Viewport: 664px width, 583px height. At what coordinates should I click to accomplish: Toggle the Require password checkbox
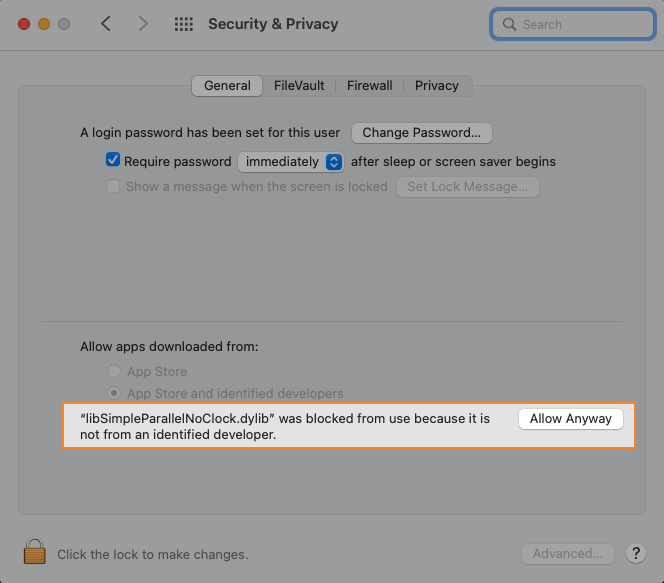[113, 161]
